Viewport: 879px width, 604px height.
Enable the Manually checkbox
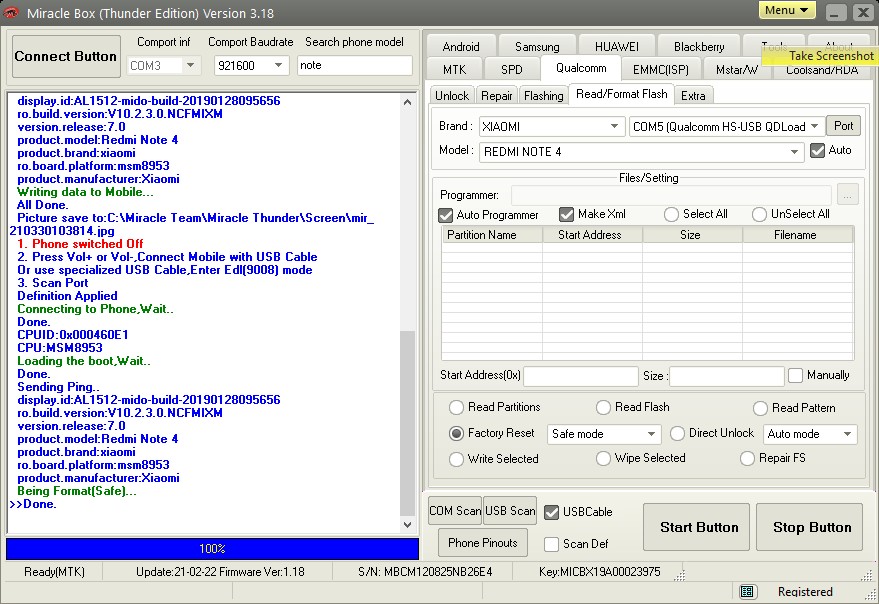pos(795,375)
